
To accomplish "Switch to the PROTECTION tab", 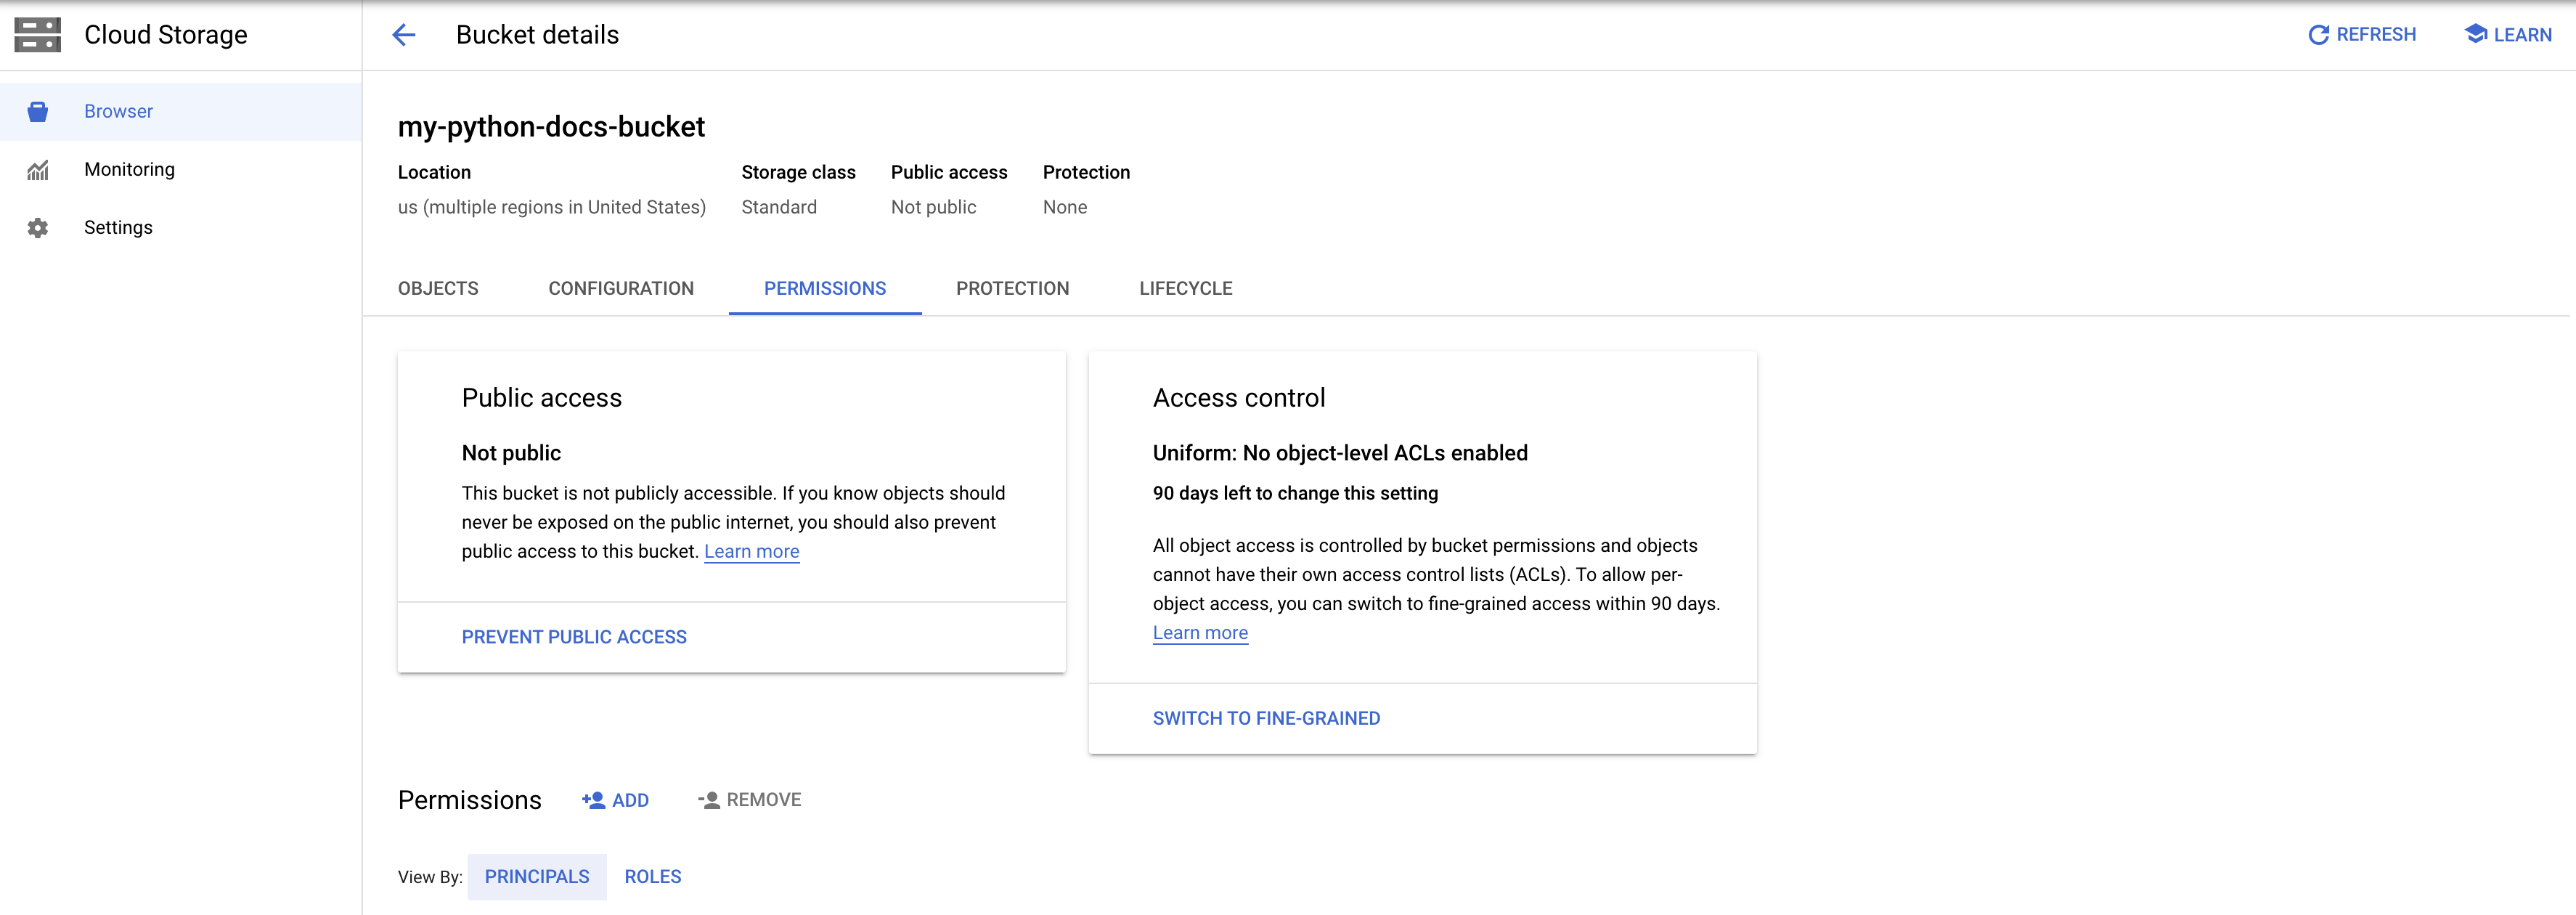I will point(1012,289).
